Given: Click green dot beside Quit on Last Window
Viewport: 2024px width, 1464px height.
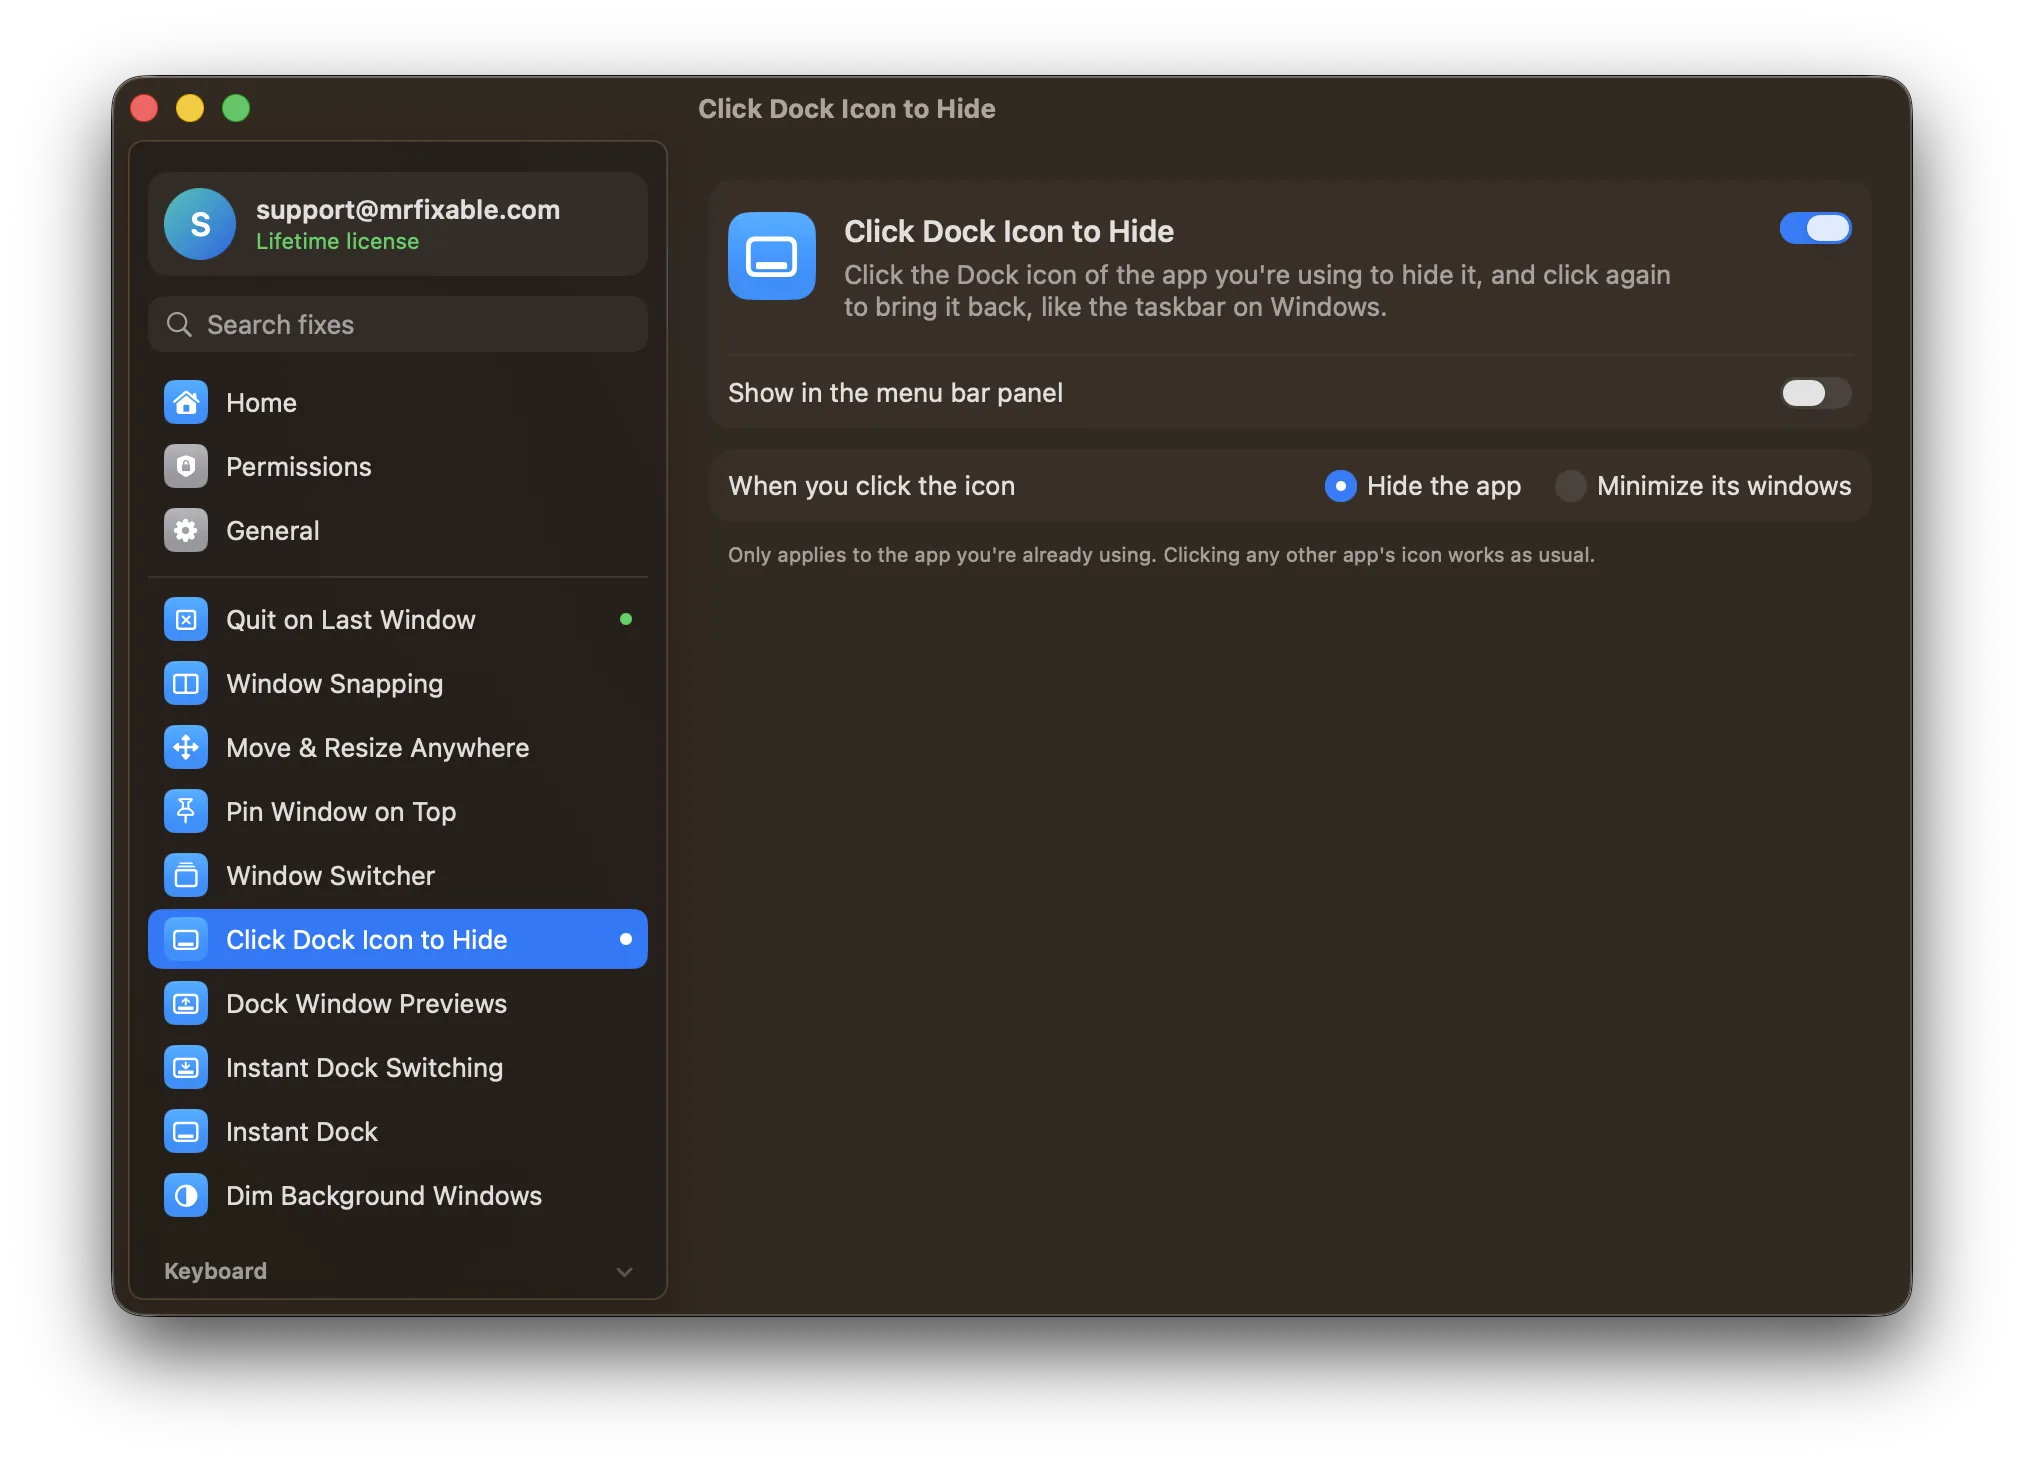Looking at the screenshot, I should pos(626,619).
